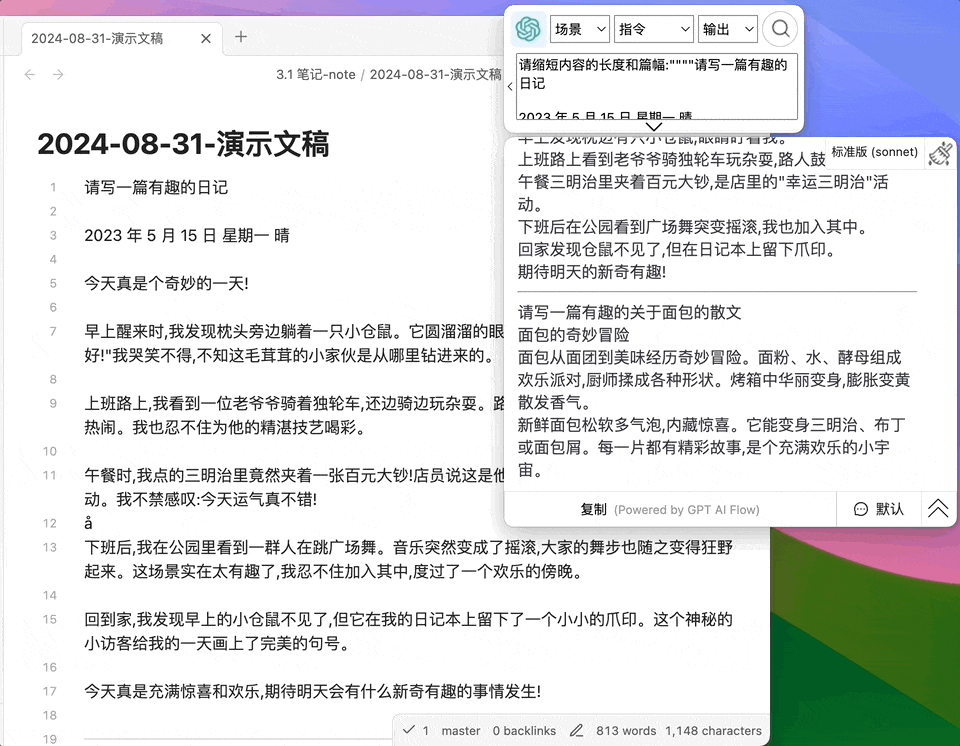Collapse results with double up chevron

(938, 508)
